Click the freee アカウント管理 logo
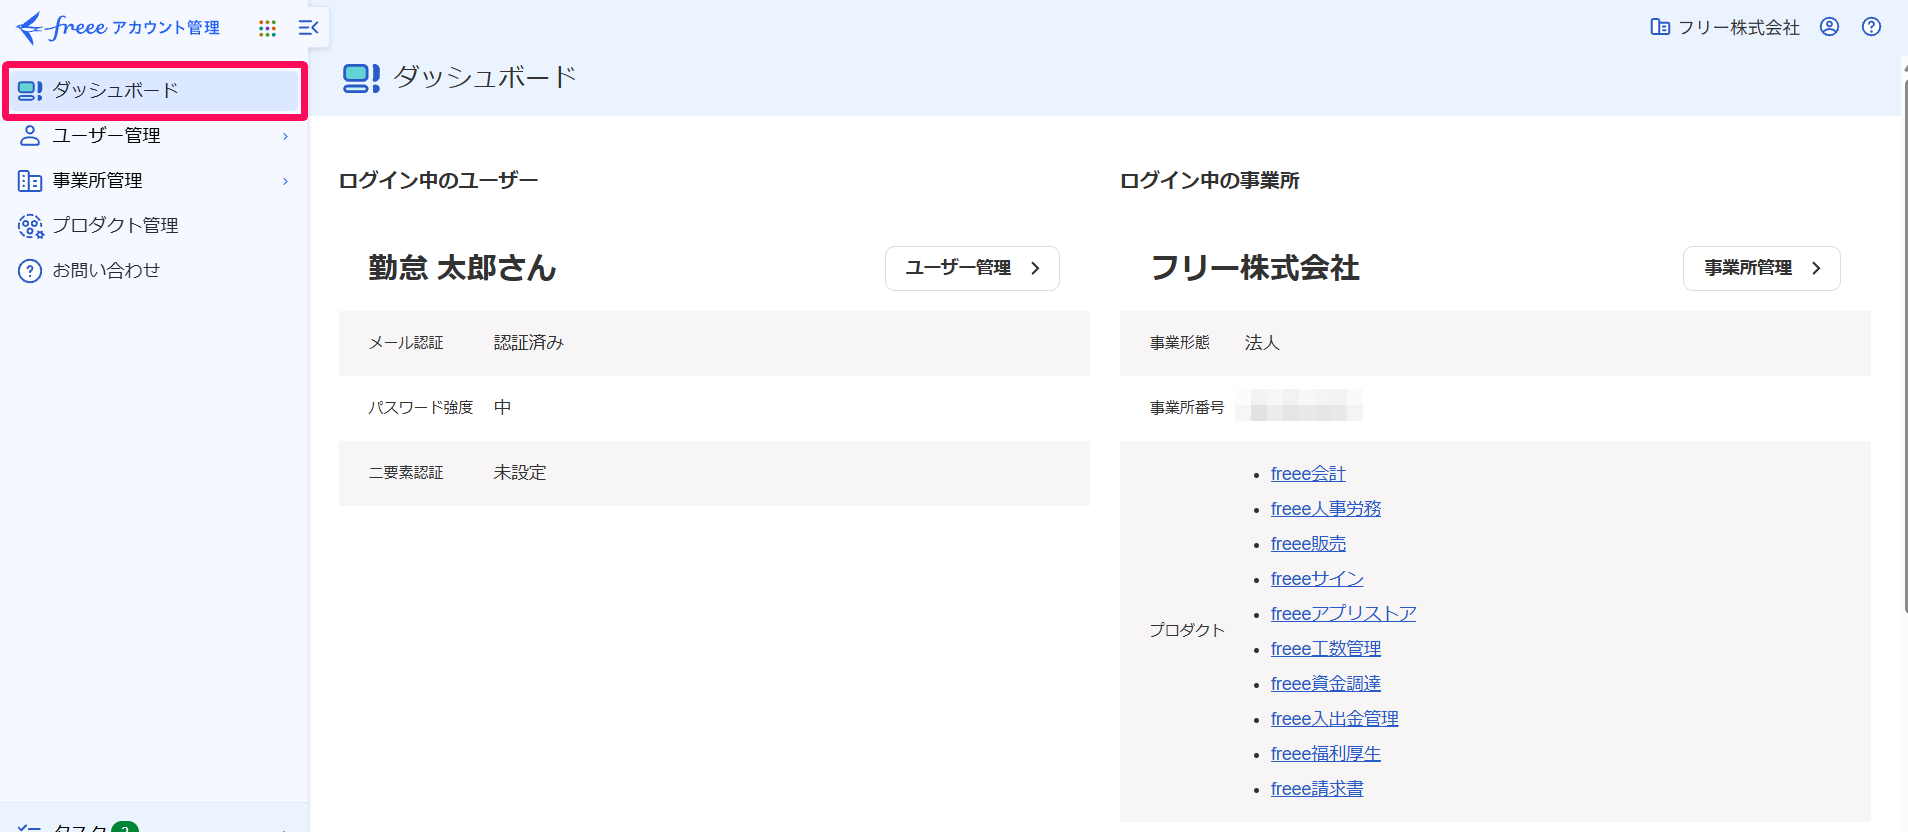Image resolution: width=1908 pixels, height=832 pixels. click(x=118, y=27)
